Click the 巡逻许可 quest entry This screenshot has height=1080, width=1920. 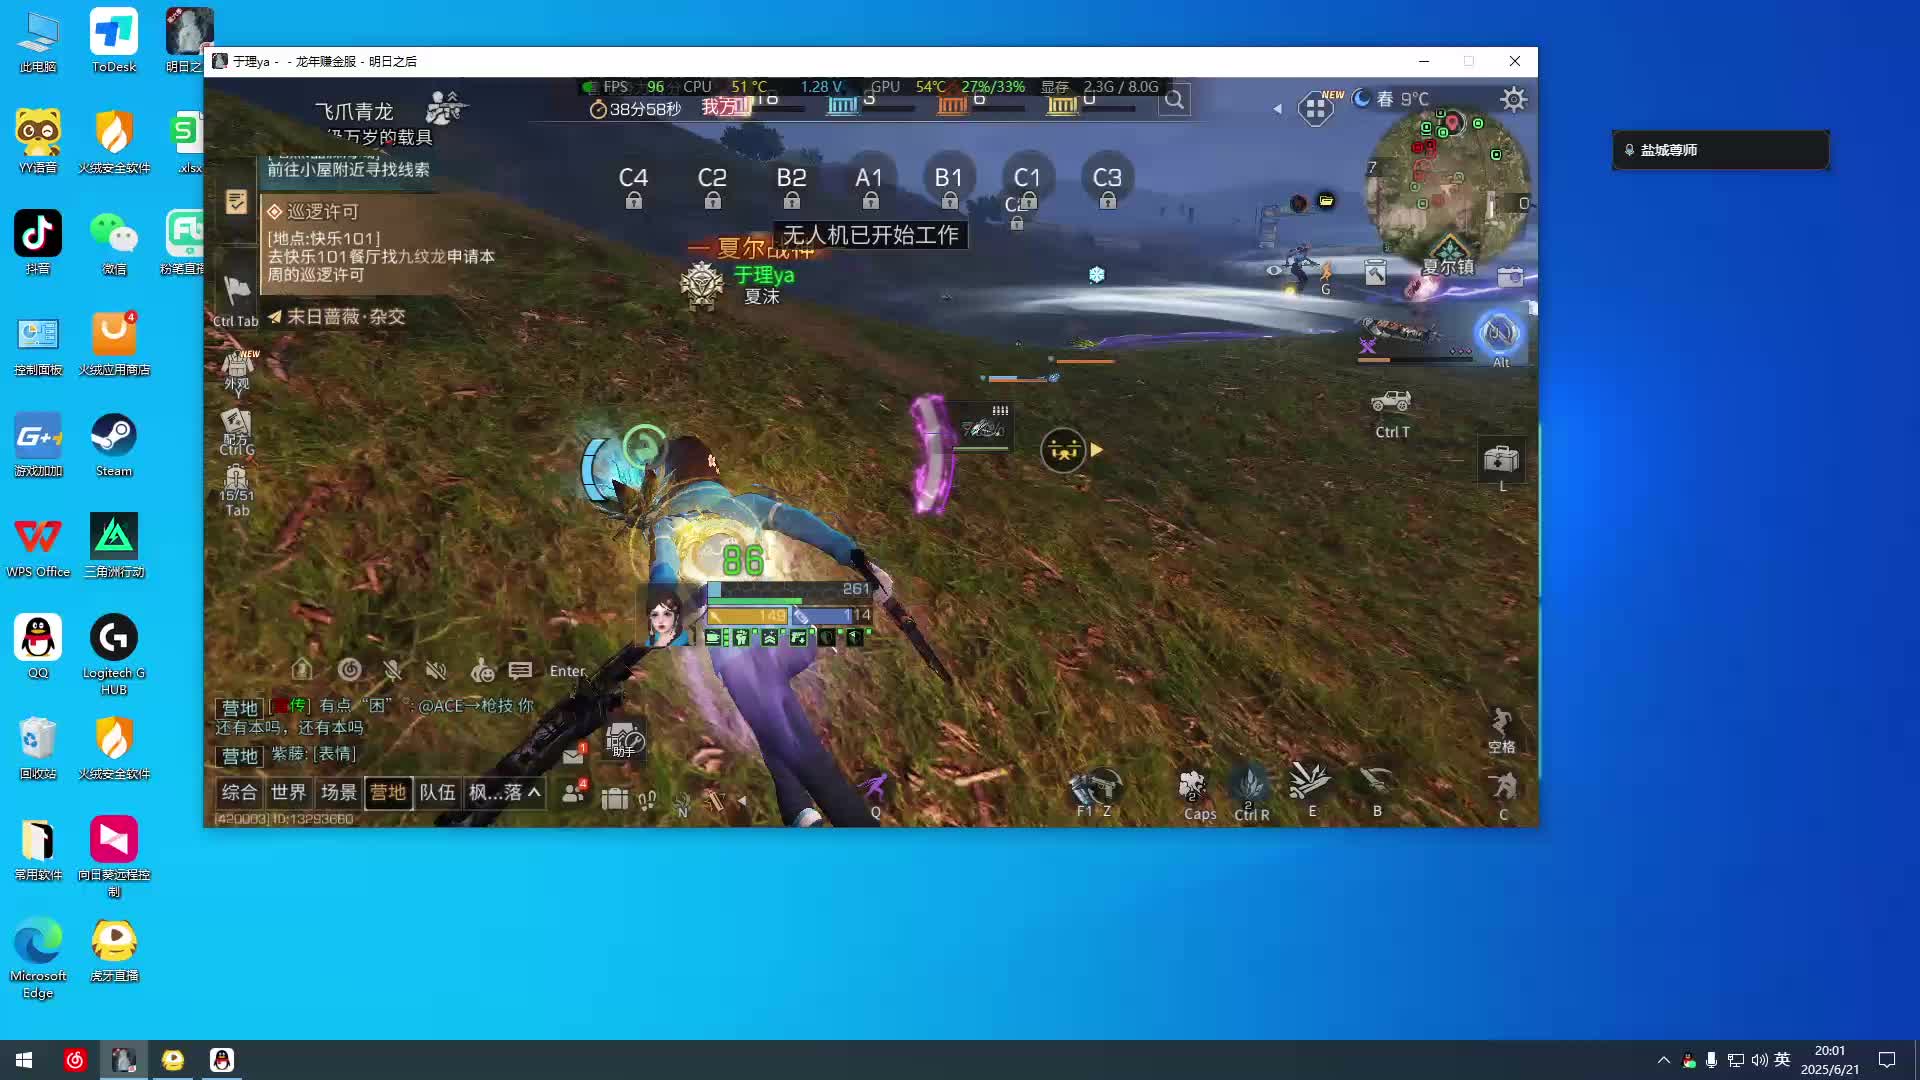[322, 212]
